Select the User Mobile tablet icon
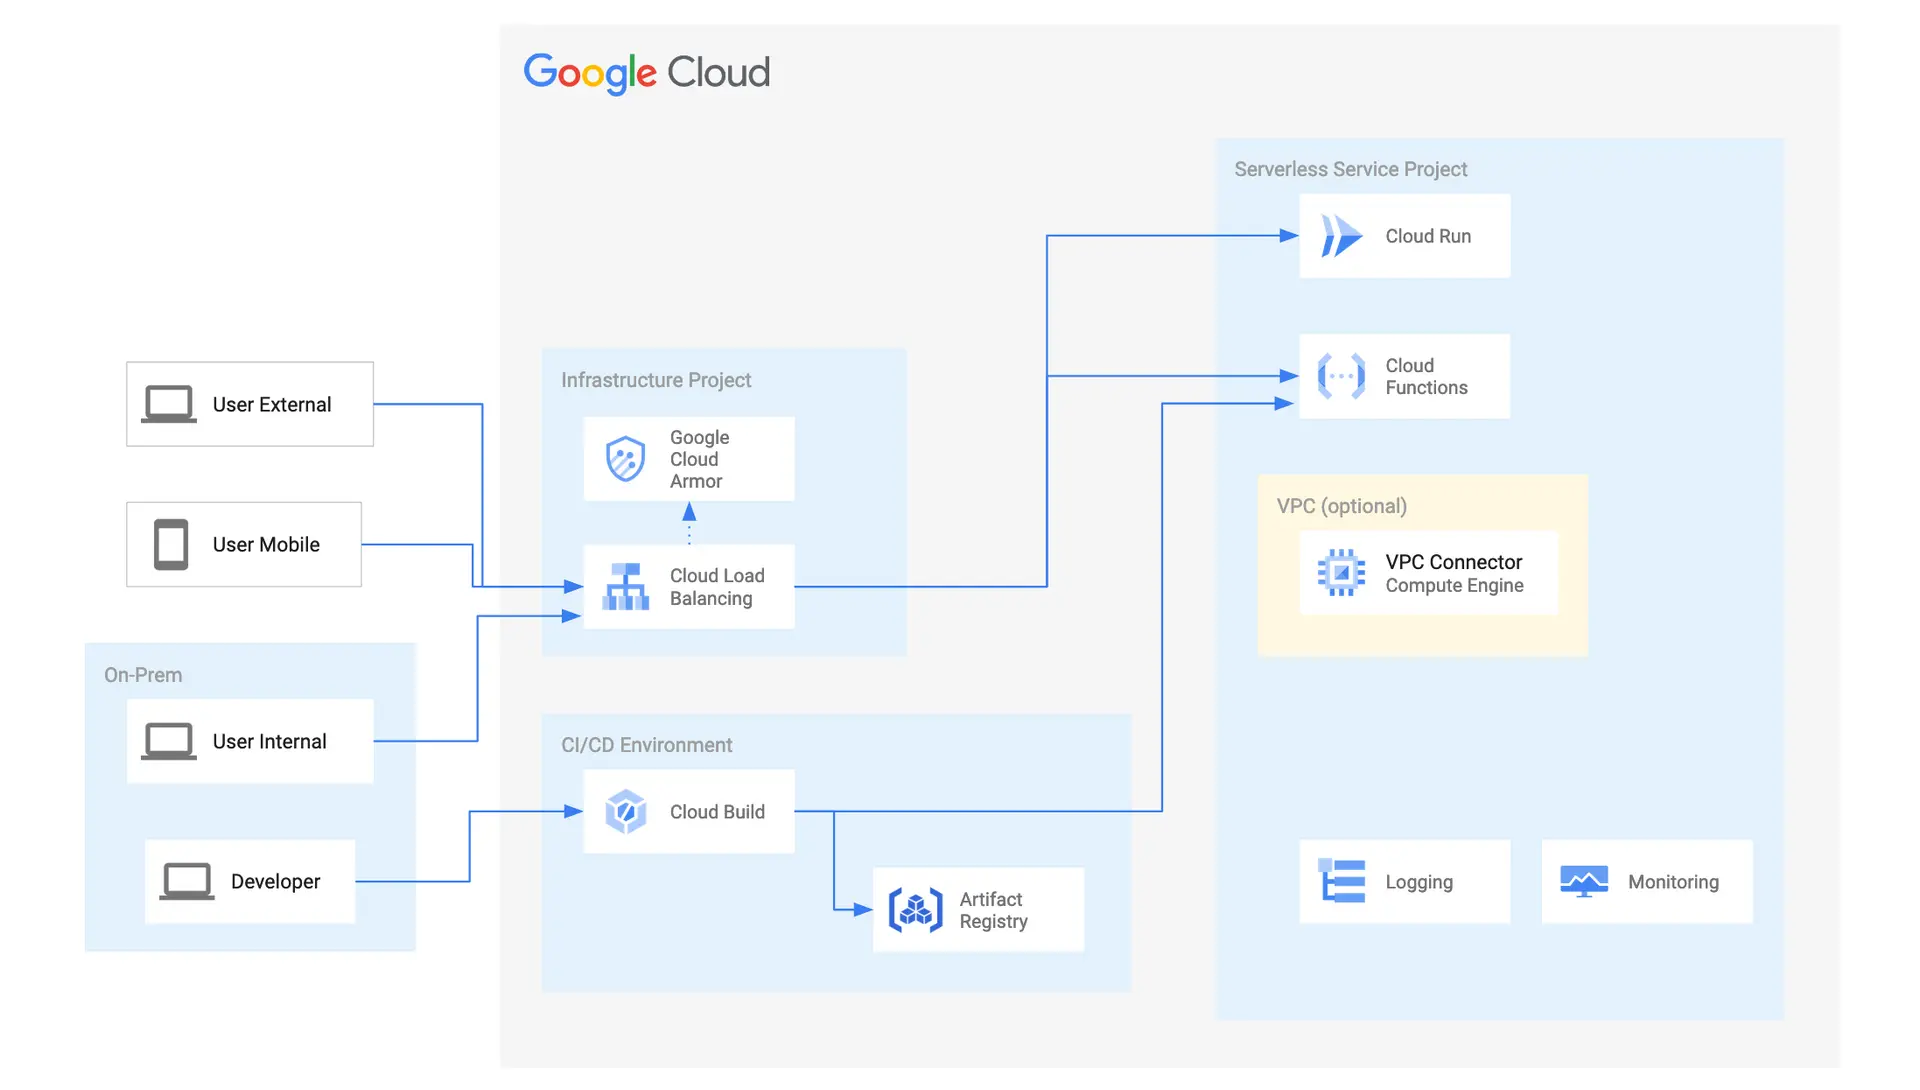This screenshot has width=1920, height=1090. (x=171, y=545)
